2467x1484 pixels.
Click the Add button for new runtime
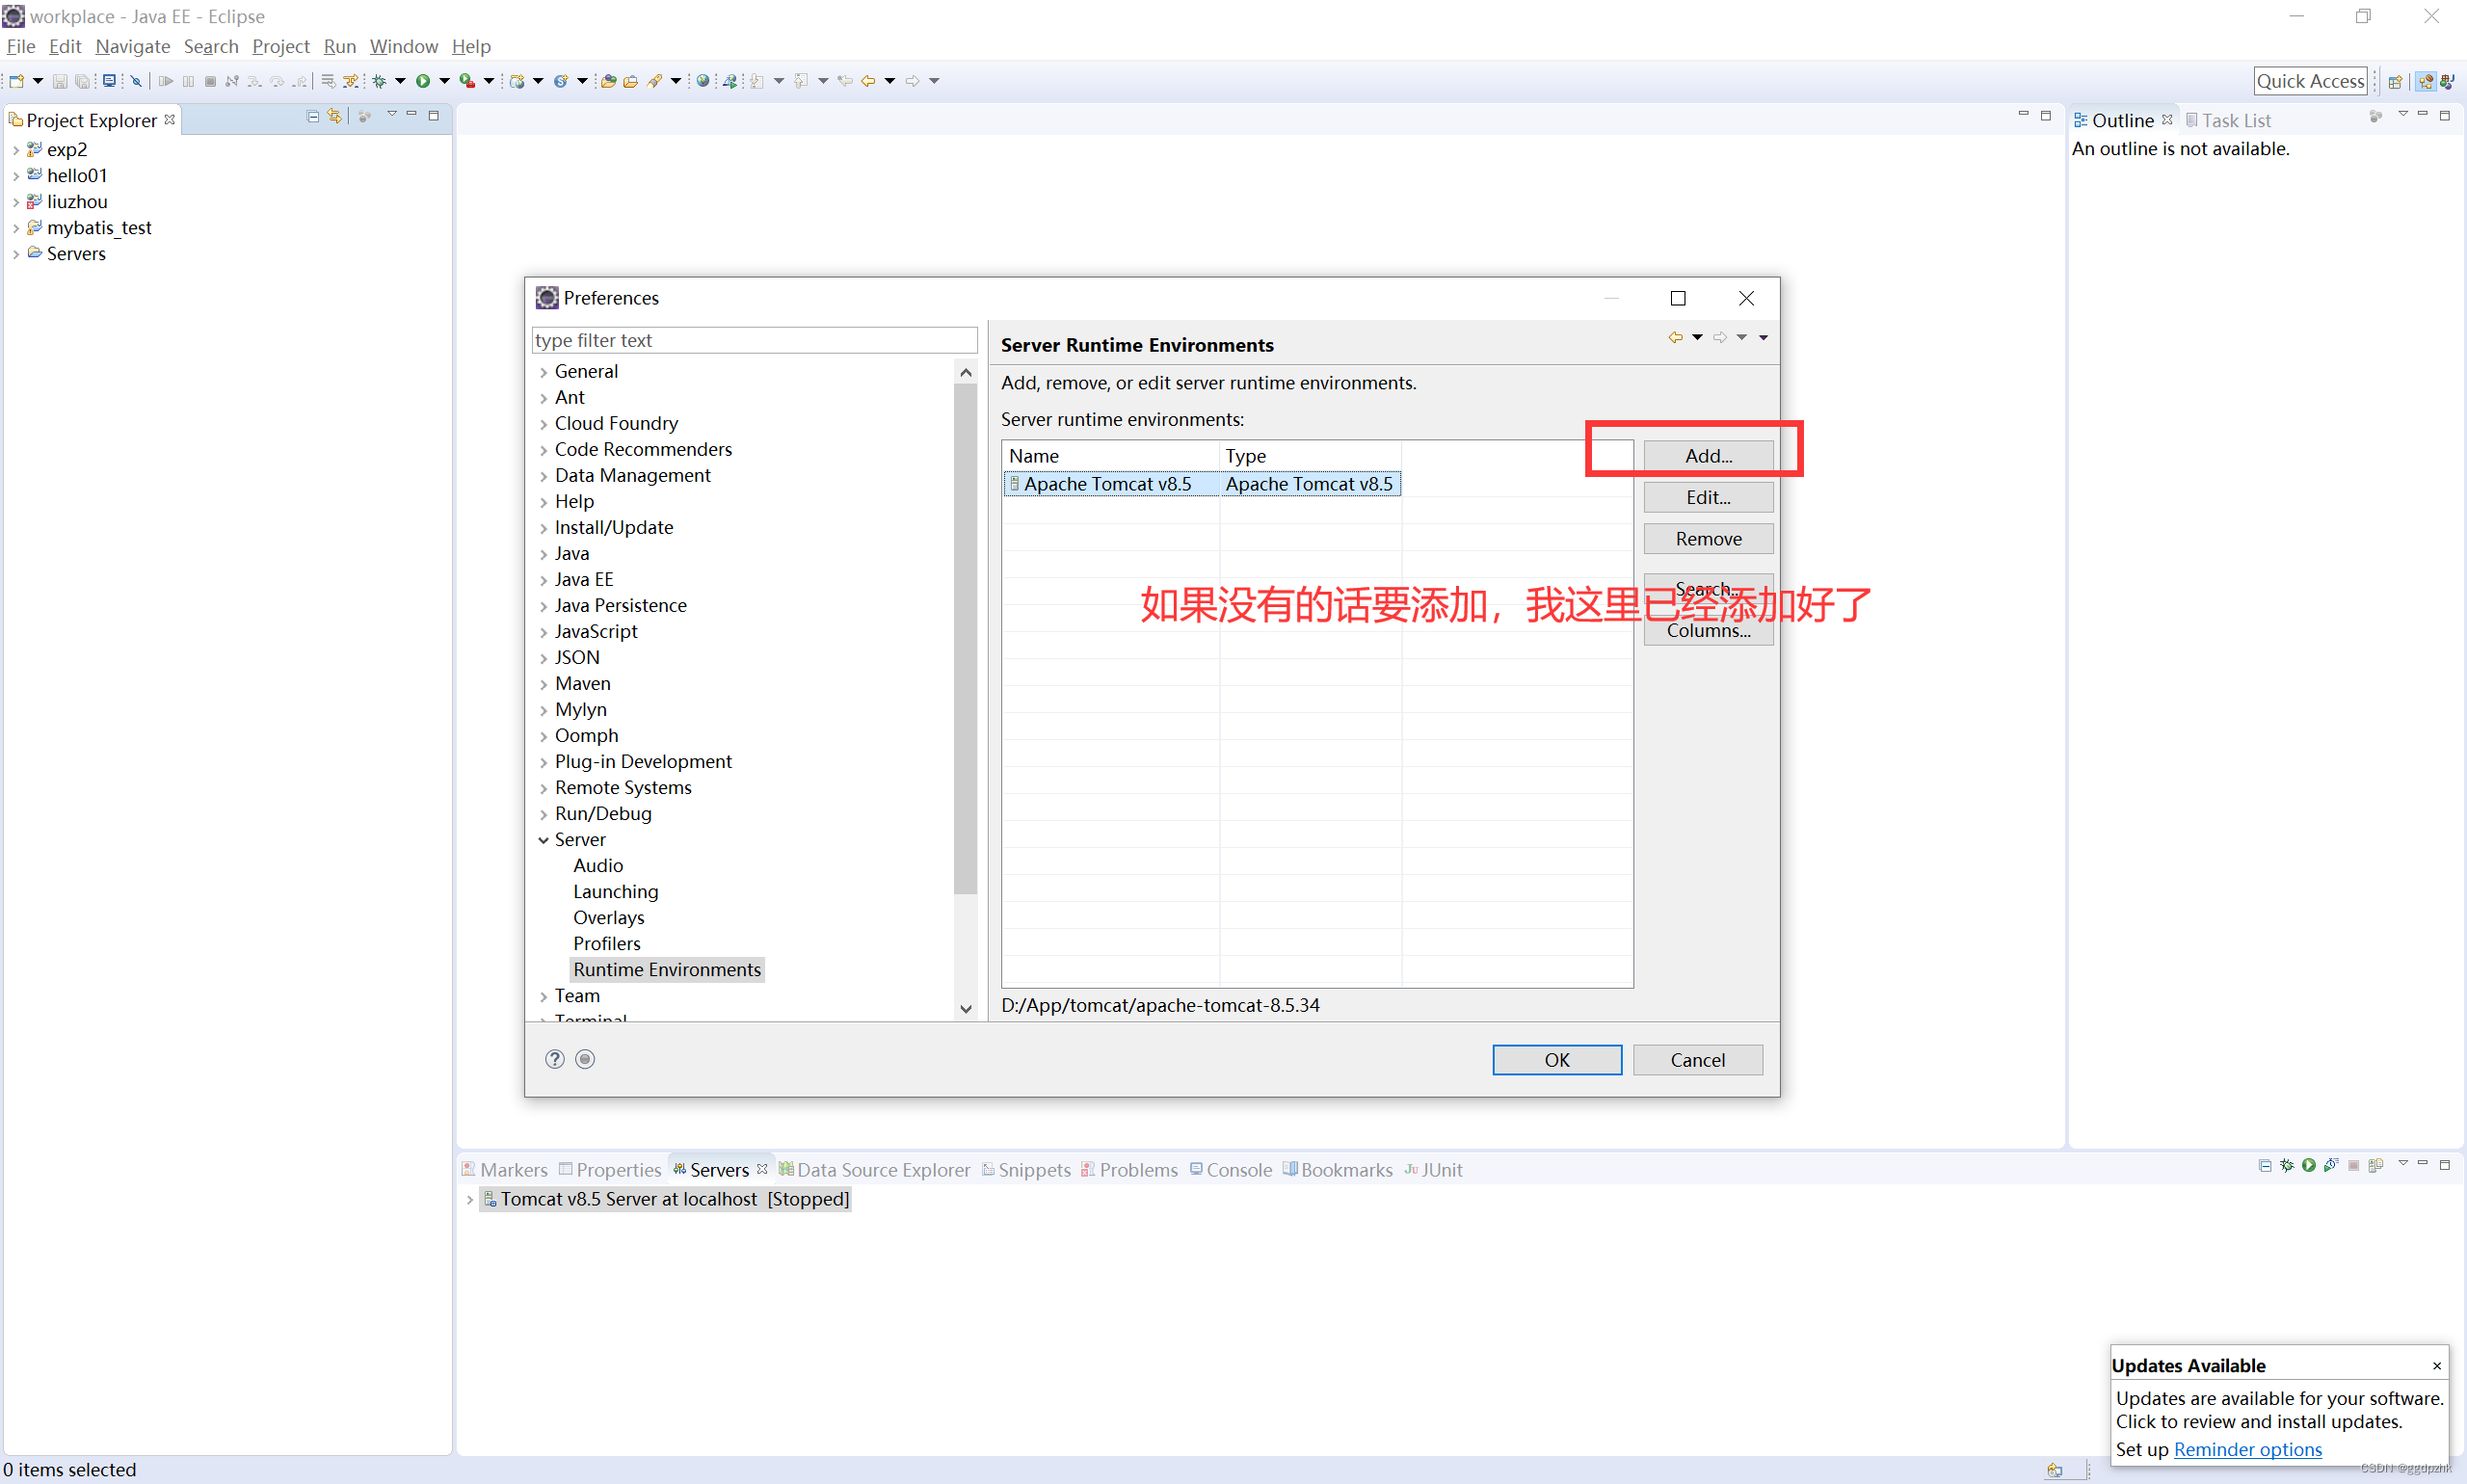[x=1706, y=455]
